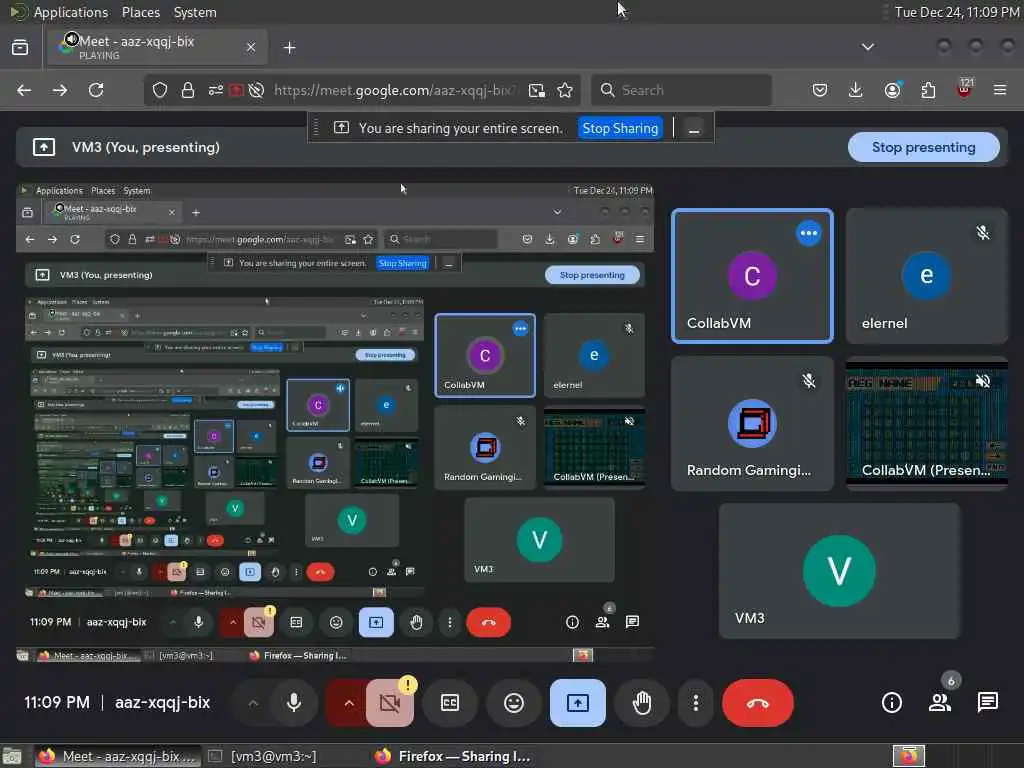Viewport: 1024px width, 768px height.
Task: Click the meet.google.com address bar
Action: coord(394,90)
